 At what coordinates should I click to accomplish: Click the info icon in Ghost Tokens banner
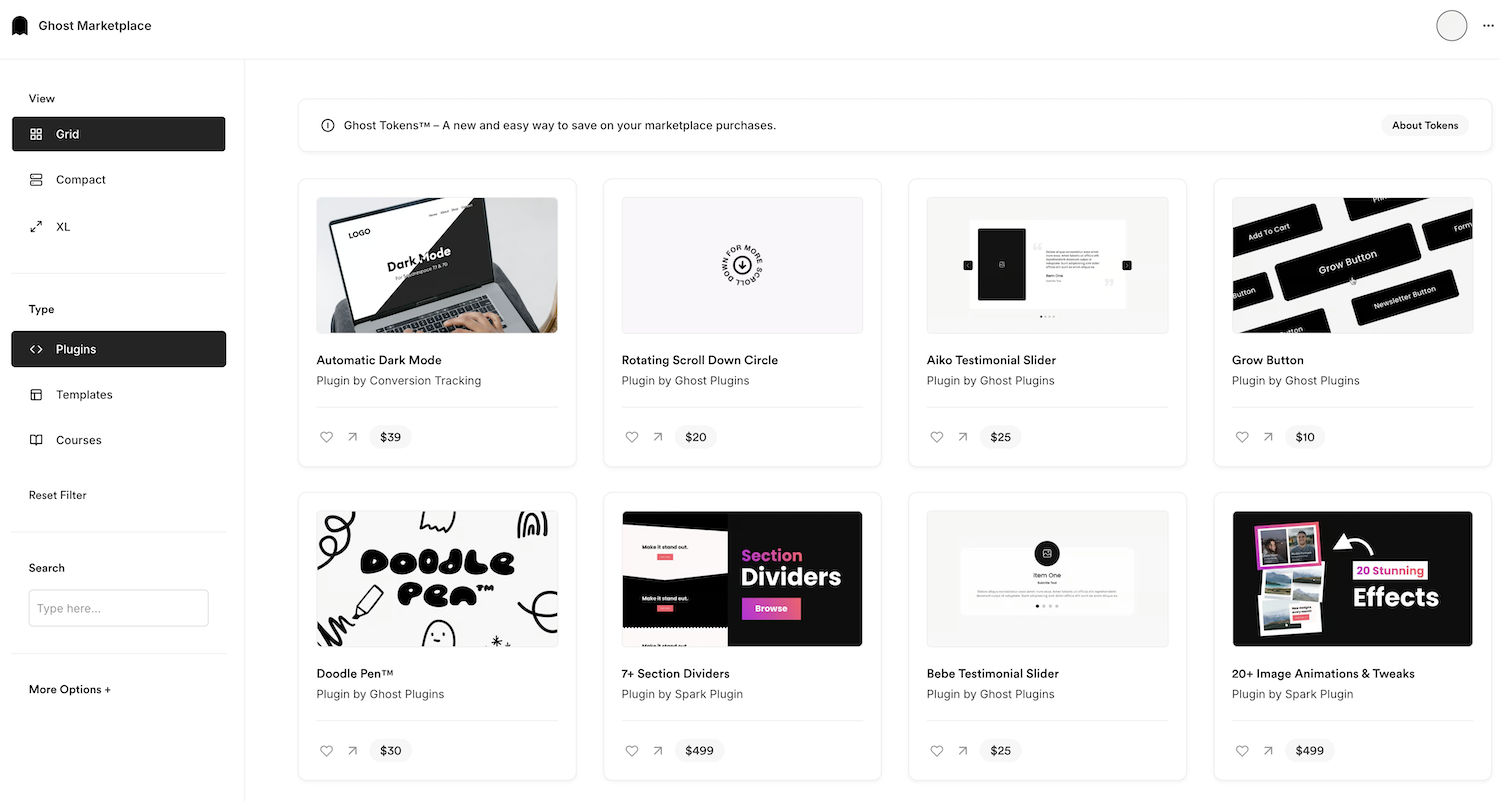[x=327, y=125]
